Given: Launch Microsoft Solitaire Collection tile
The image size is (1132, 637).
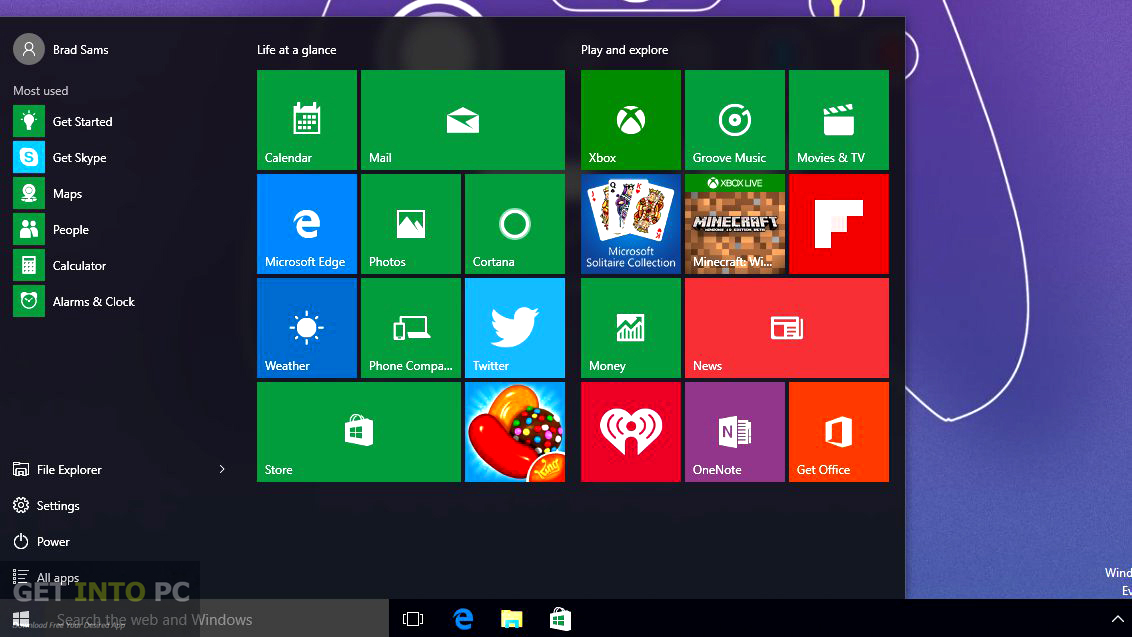Looking at the screenshot, I should (631, 224).
